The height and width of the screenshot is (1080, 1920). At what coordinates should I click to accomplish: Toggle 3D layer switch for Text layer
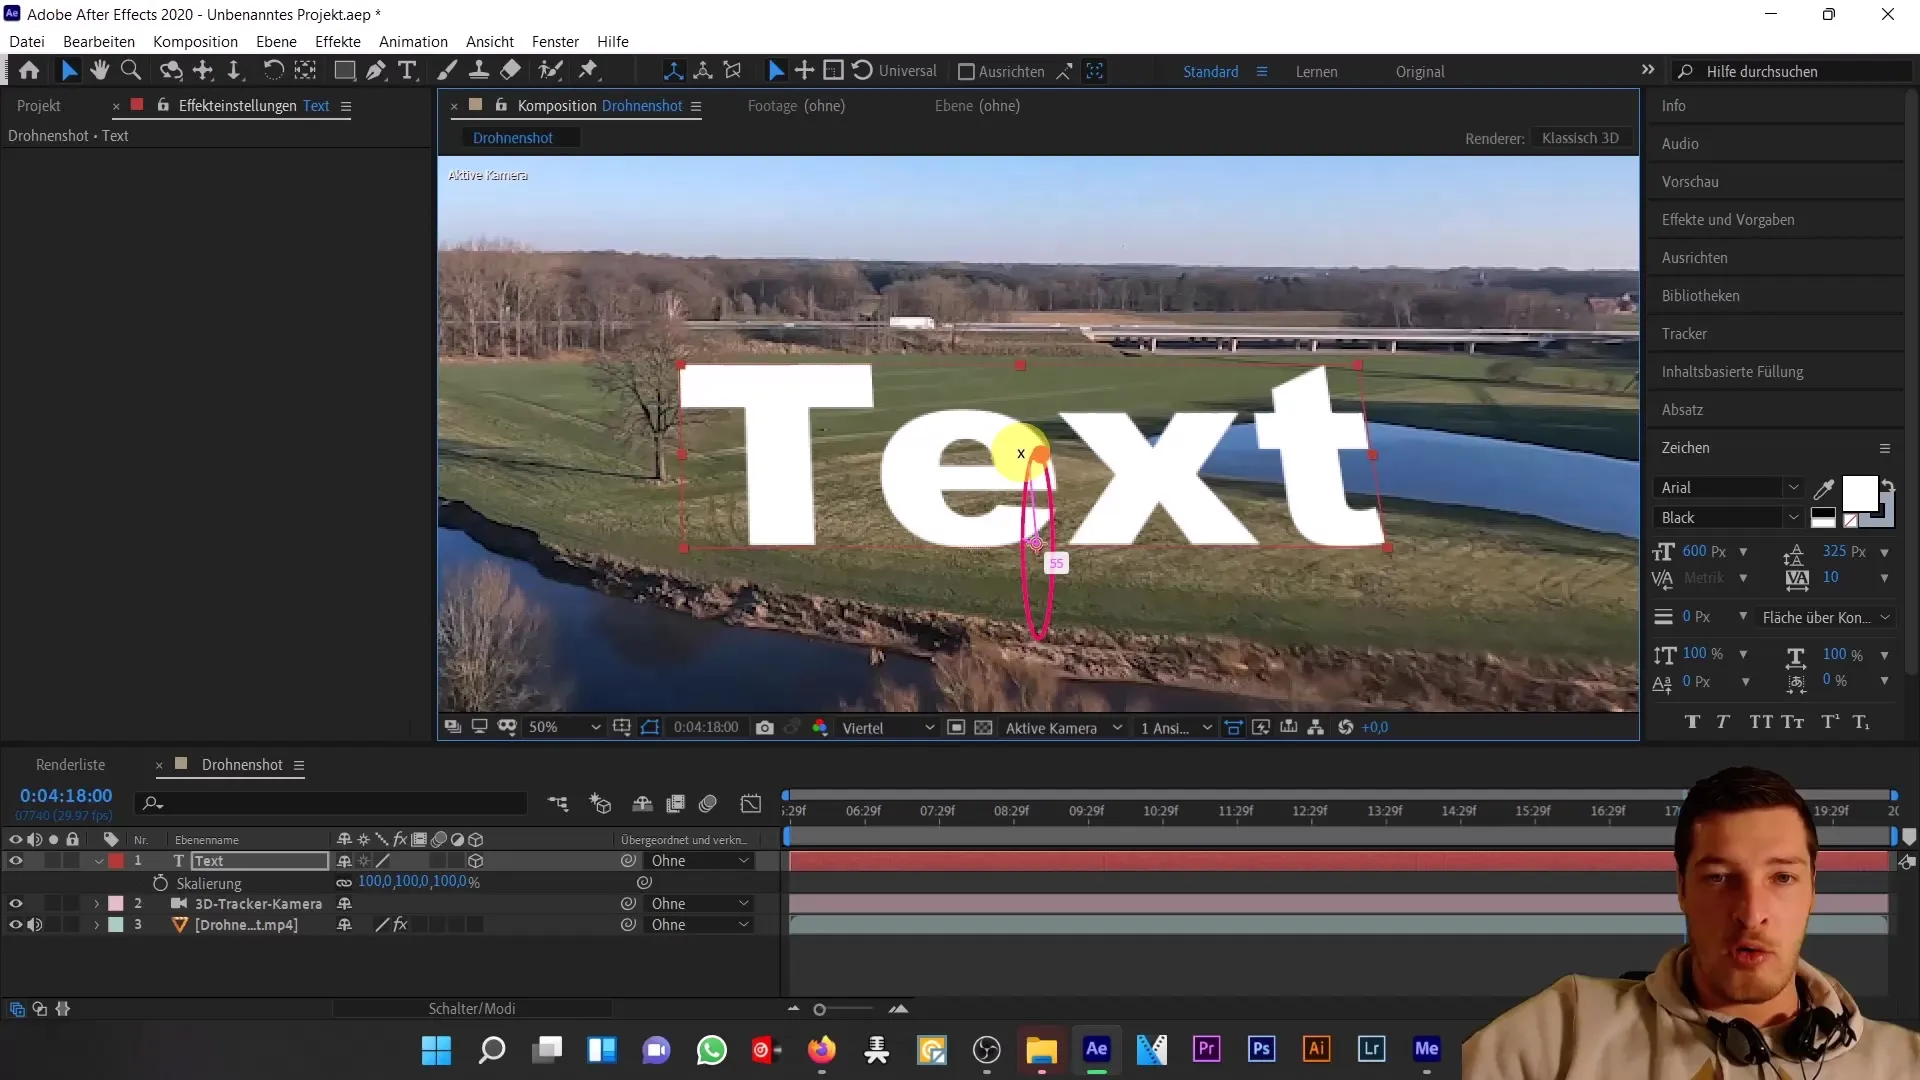coord(476,860)
